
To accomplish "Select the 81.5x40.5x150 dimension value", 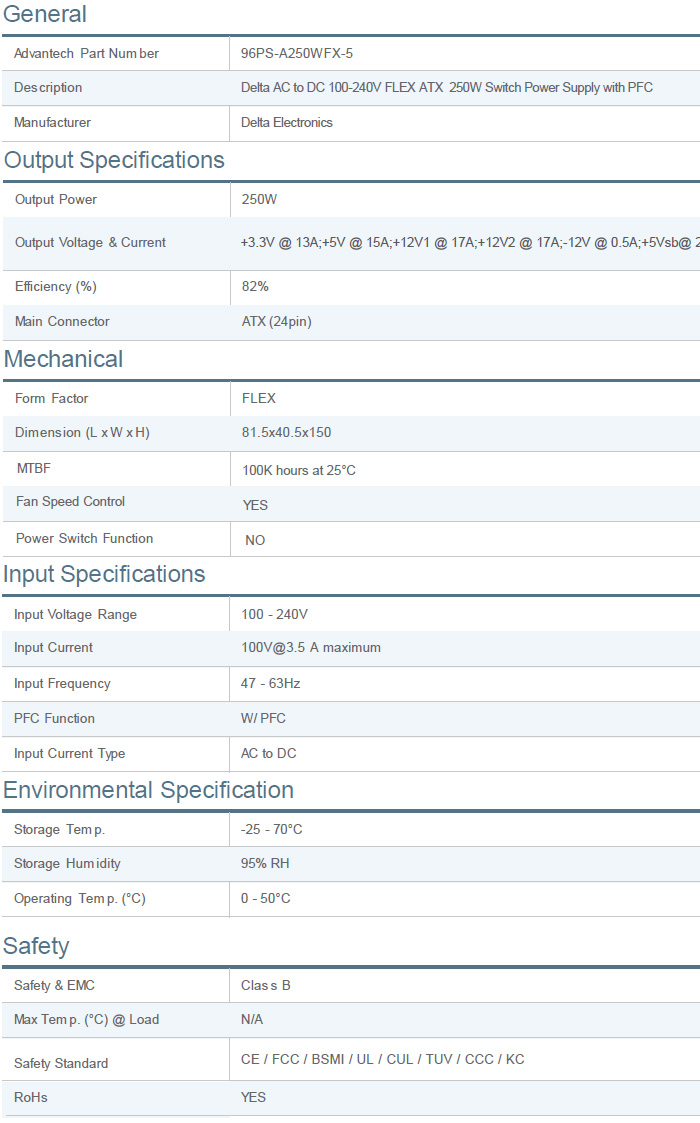I will [286, 433].
